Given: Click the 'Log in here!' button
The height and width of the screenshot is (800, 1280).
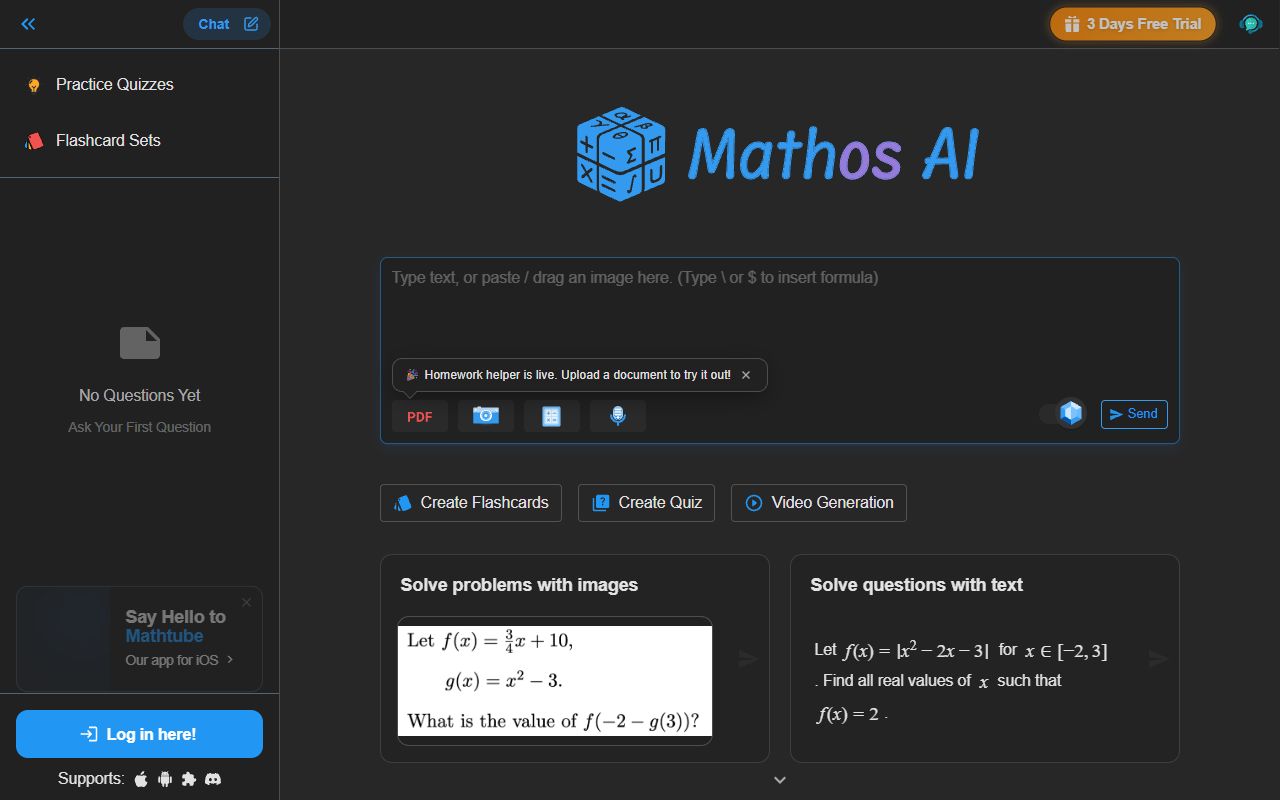Looking at the screenshot, I should [x=139, y=733].
